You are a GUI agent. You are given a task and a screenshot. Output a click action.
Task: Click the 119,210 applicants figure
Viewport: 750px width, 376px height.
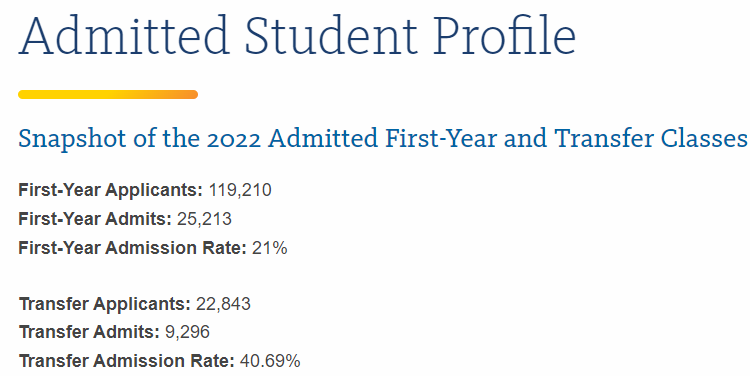(x=240, y=190)
